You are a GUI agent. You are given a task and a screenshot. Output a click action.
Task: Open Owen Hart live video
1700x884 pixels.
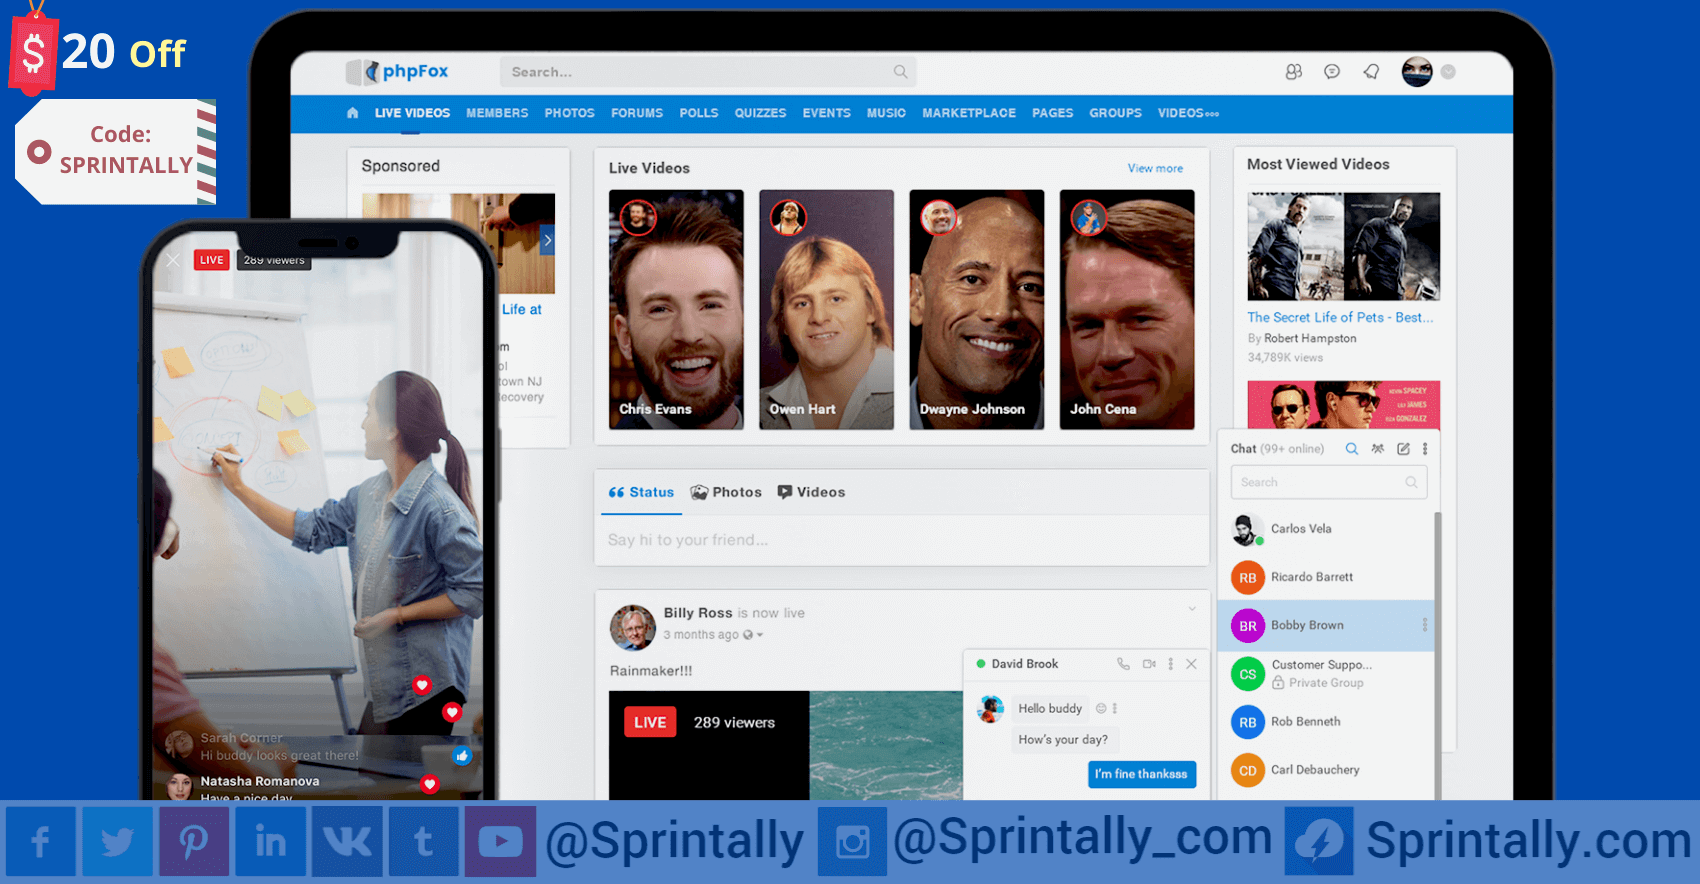[x=826, y=310]
